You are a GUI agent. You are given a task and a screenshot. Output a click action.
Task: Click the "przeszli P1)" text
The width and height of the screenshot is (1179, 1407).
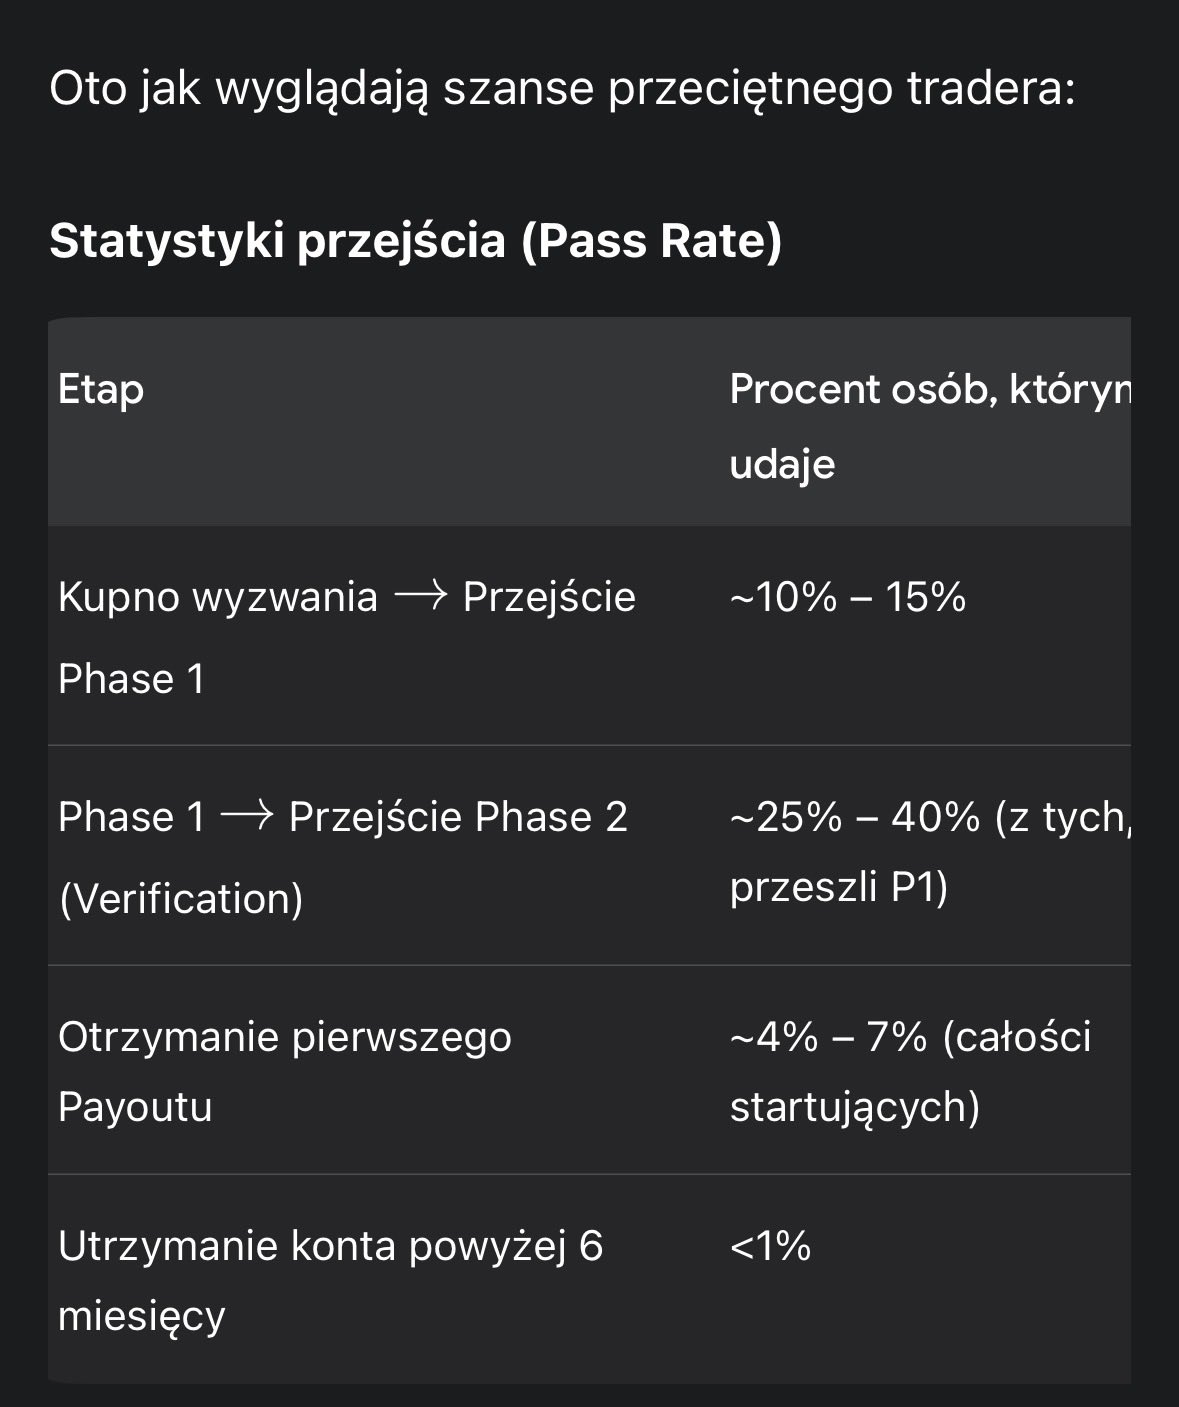(839, 887)
